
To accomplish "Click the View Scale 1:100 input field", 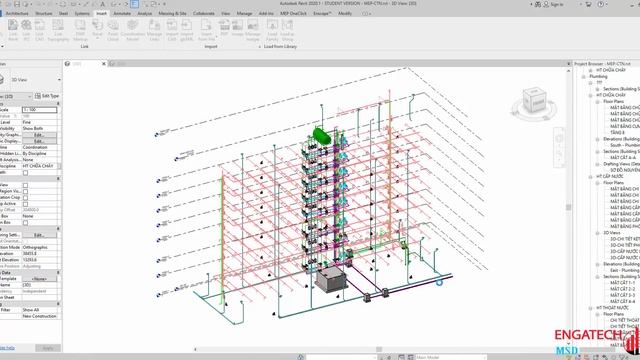I will click(39, 110).
